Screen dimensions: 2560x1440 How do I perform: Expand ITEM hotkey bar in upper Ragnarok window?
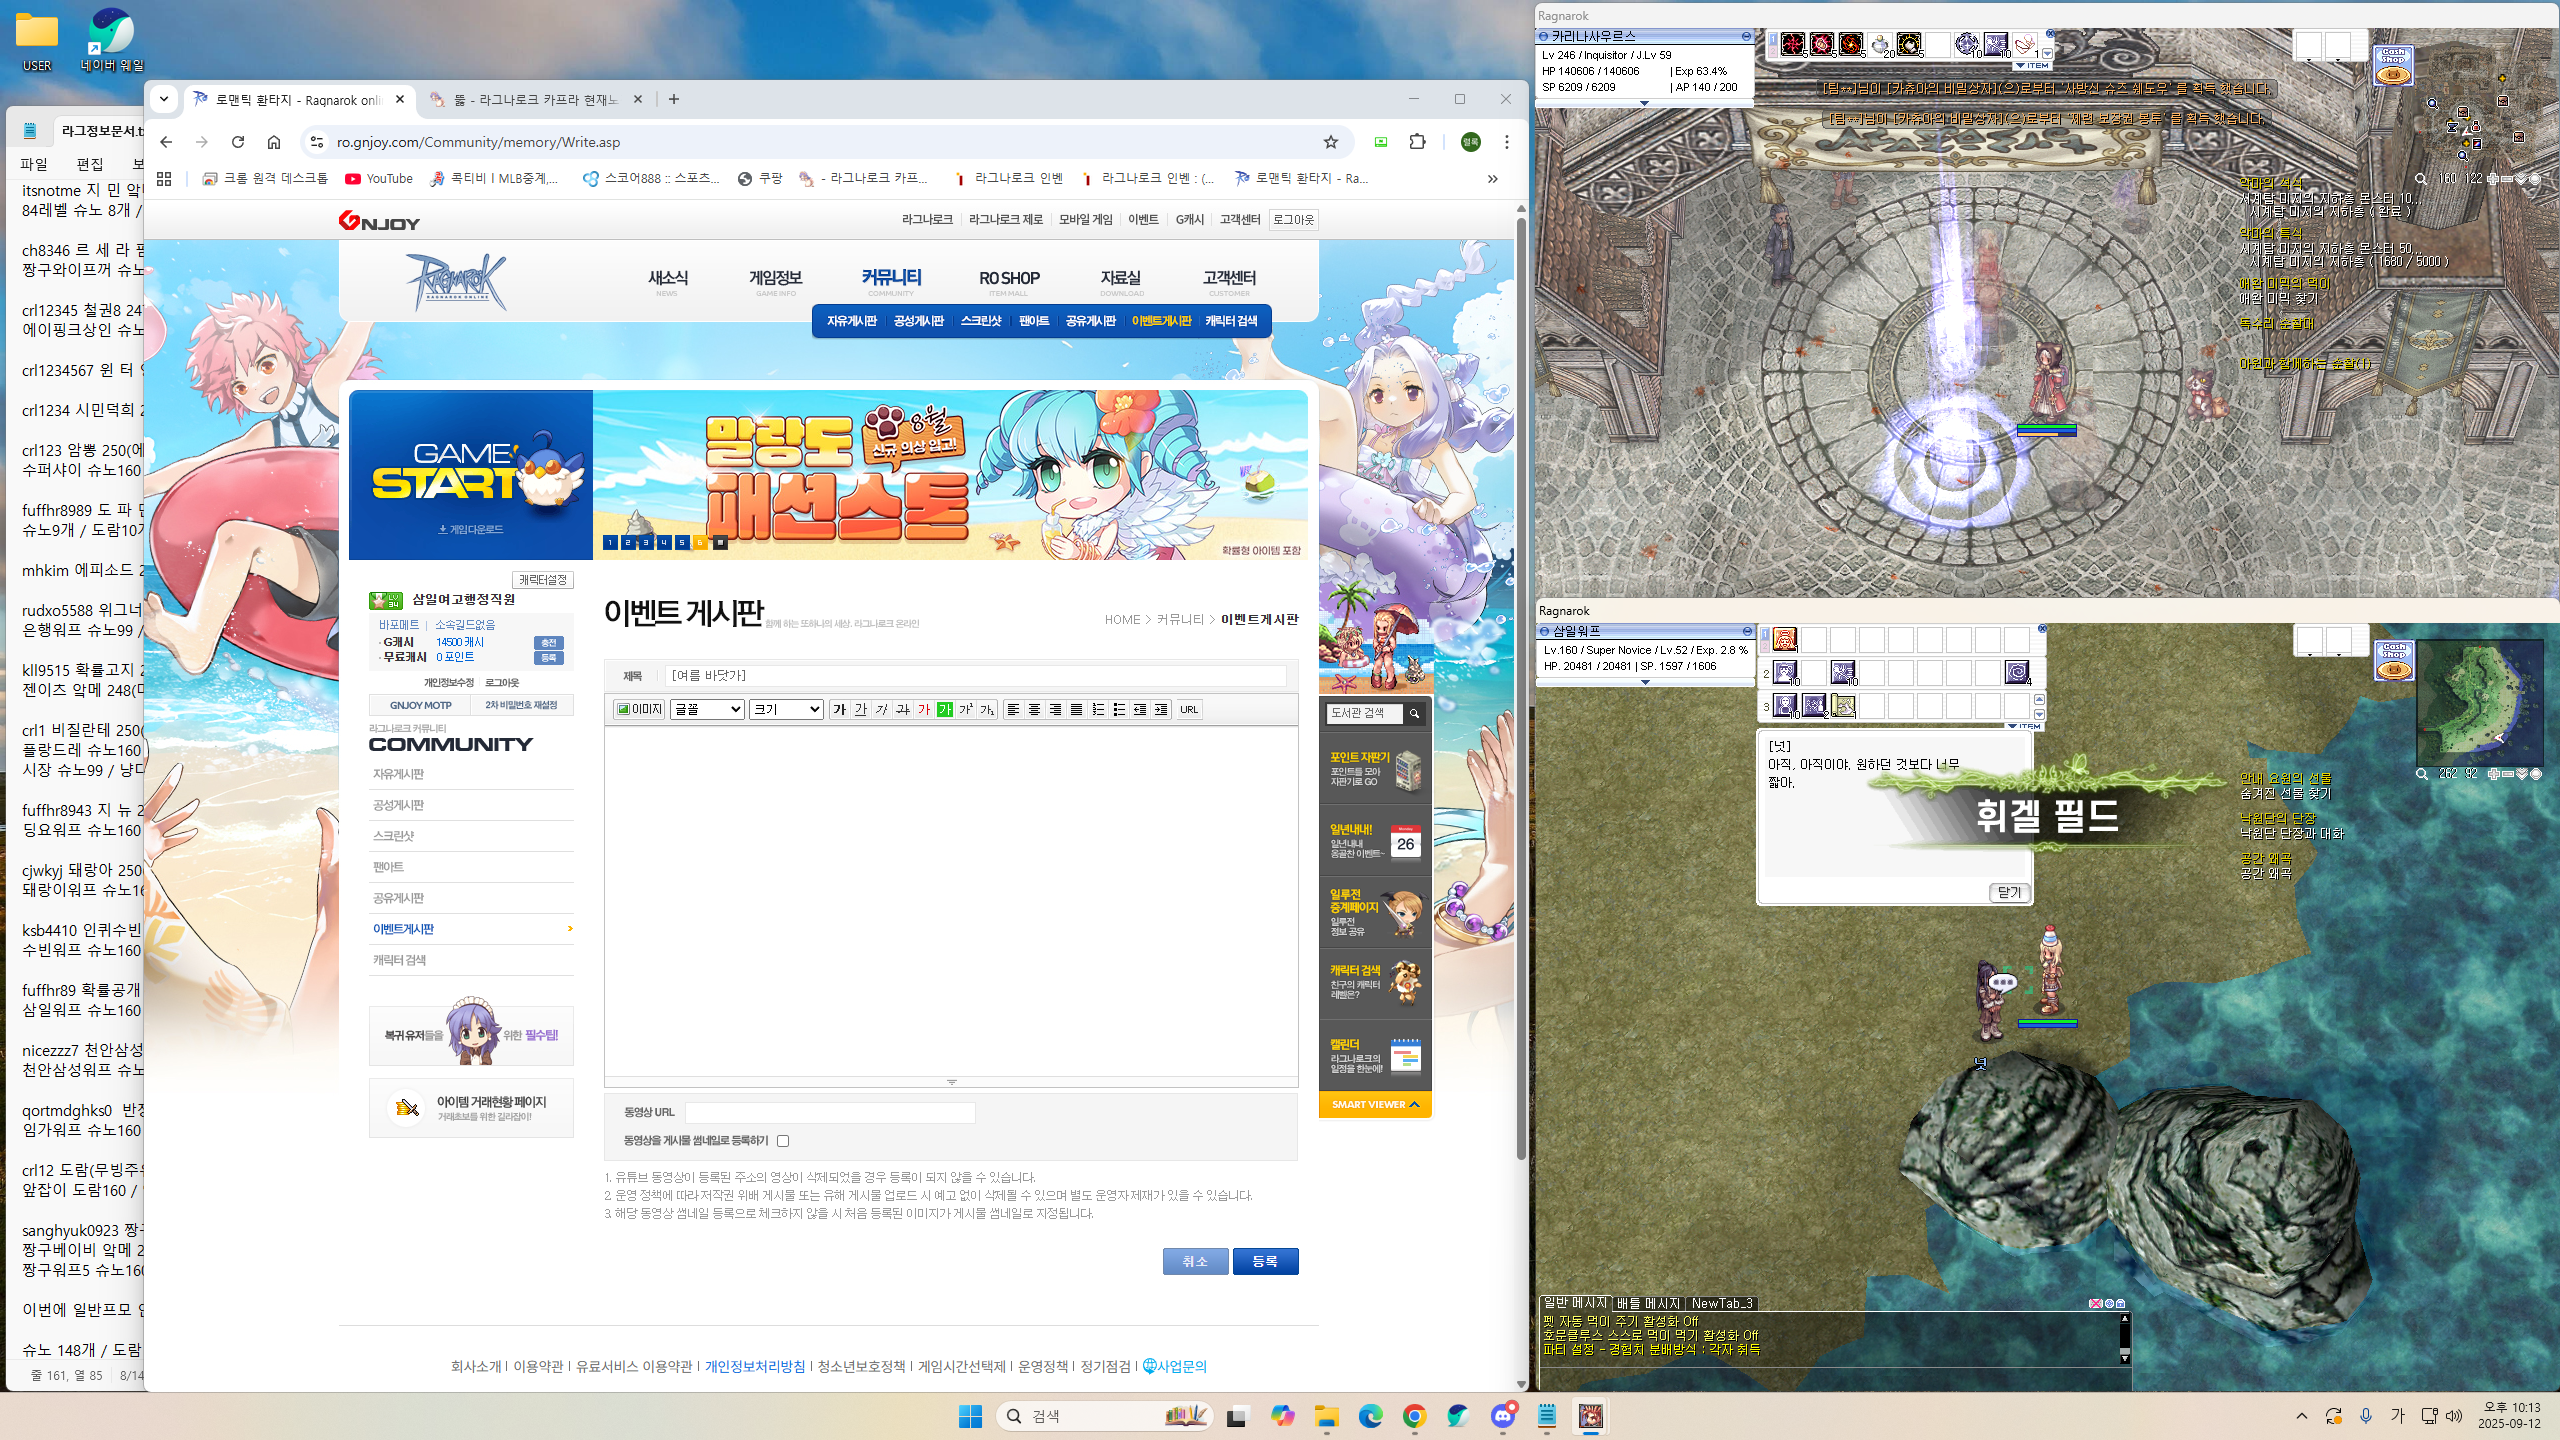point(2033,66)
